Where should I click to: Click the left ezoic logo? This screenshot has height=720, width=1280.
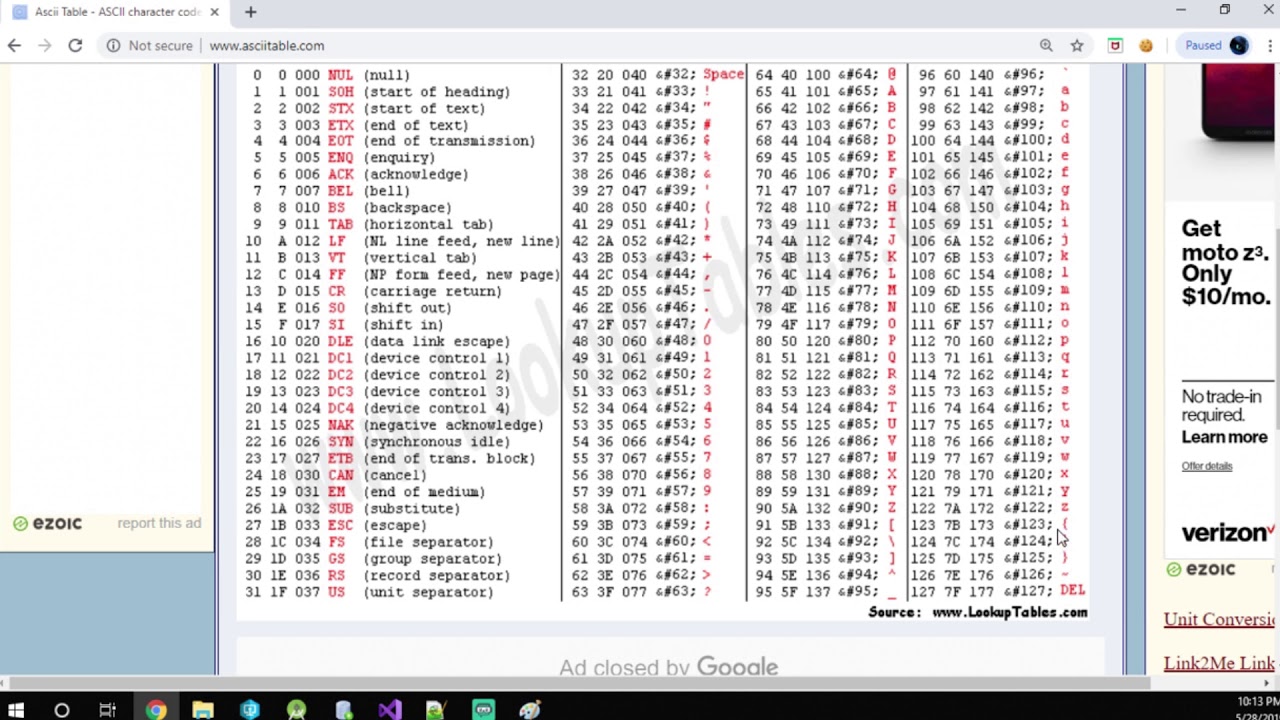[x=48, y=523]
